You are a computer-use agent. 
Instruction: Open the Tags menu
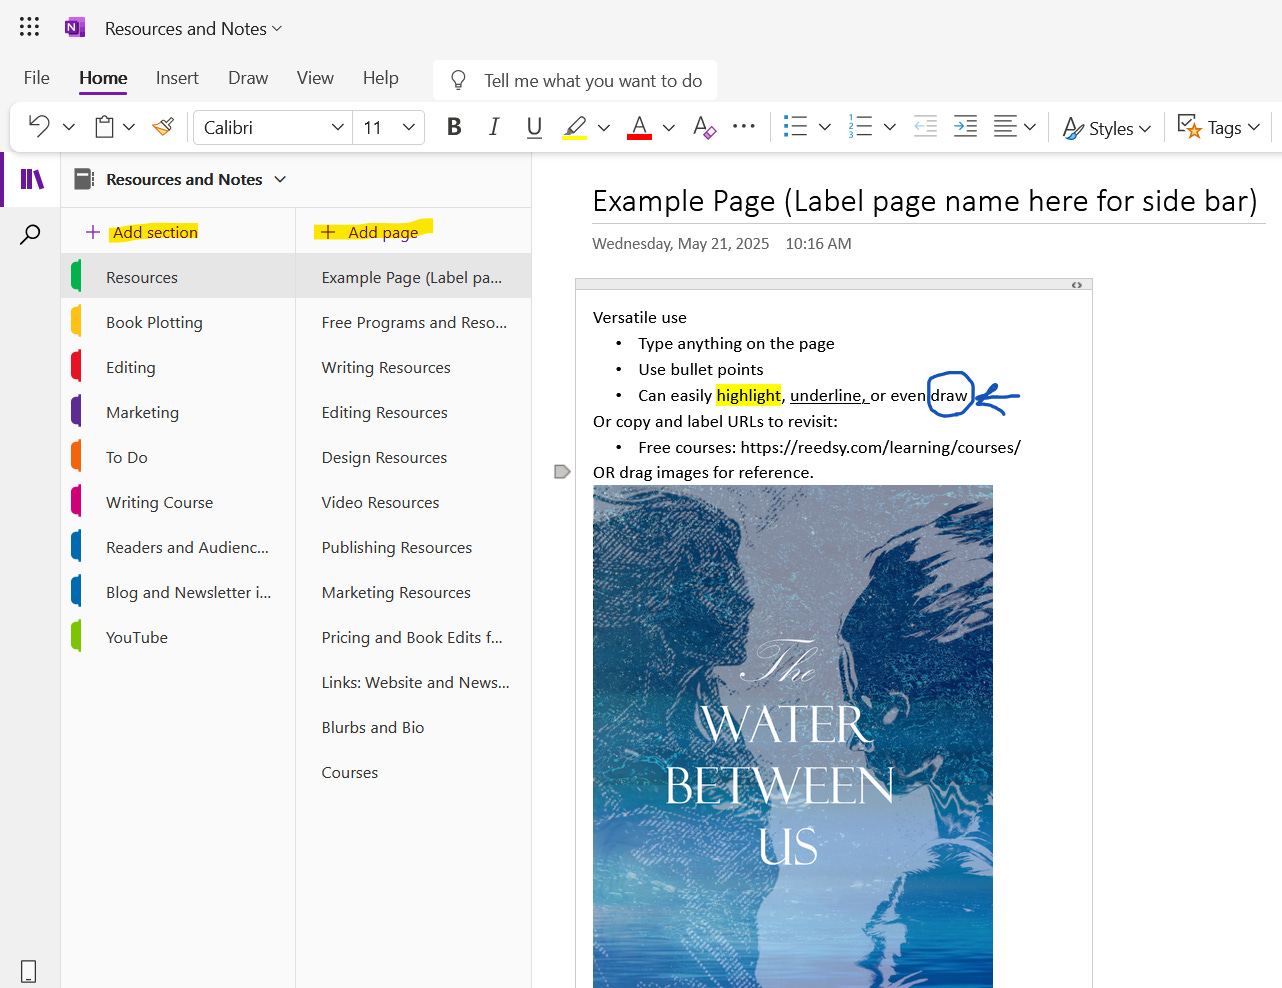pyautogui.click(x=1218, y=128)
